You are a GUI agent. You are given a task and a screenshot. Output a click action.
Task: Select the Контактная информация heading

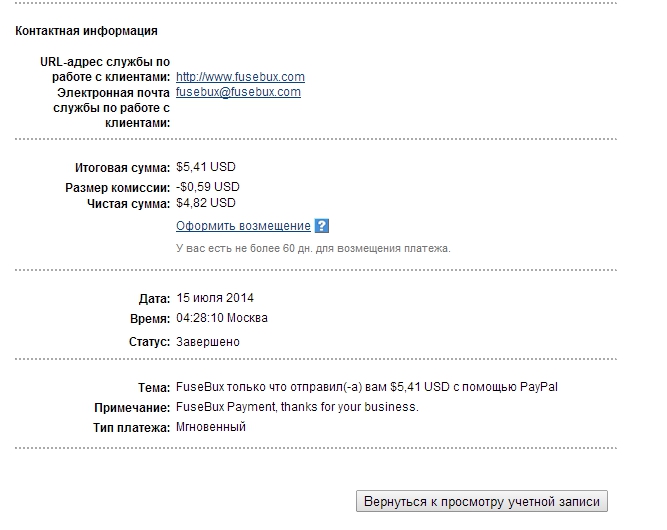86,31
